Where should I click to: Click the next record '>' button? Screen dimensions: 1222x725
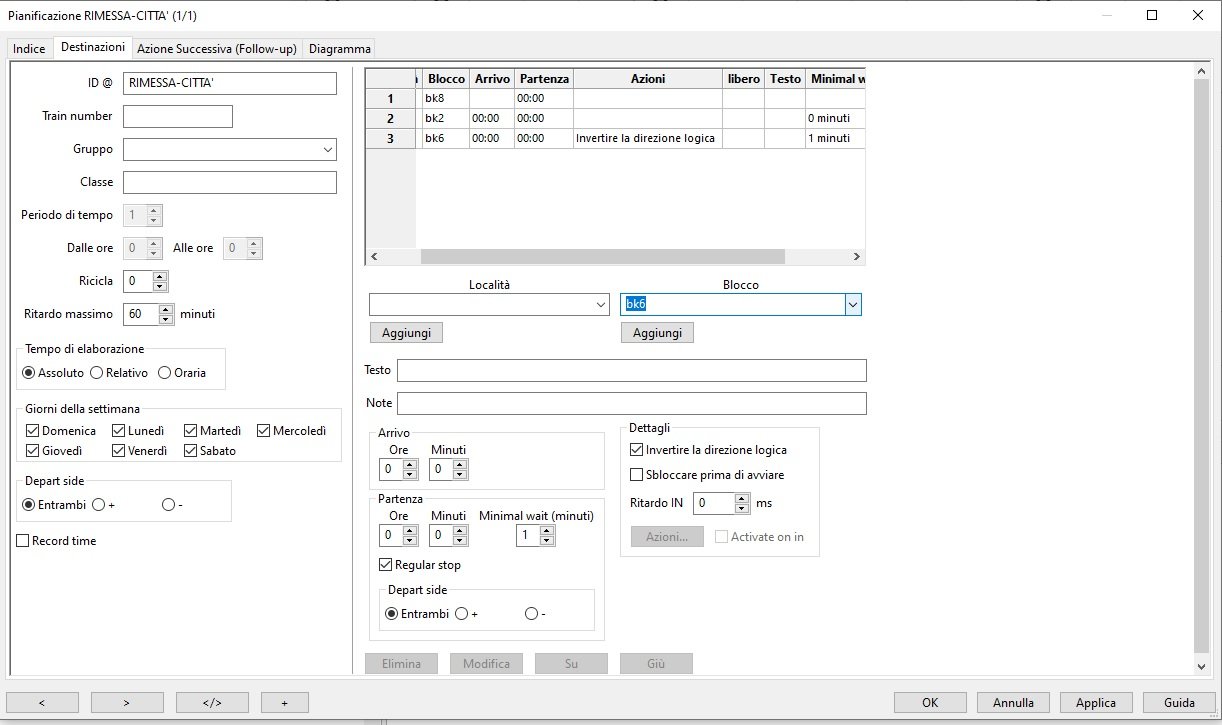(x=127, y=702)
